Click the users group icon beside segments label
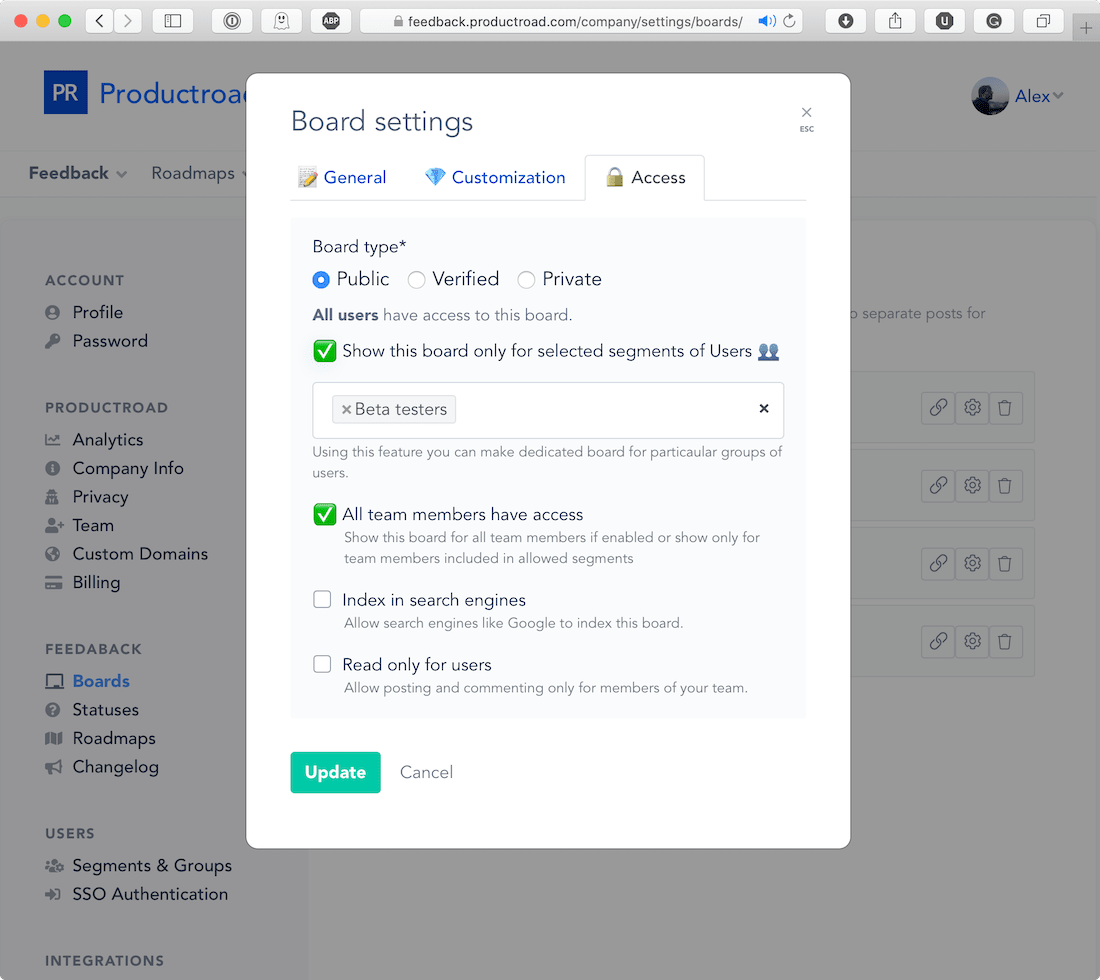 pos(768,351)
